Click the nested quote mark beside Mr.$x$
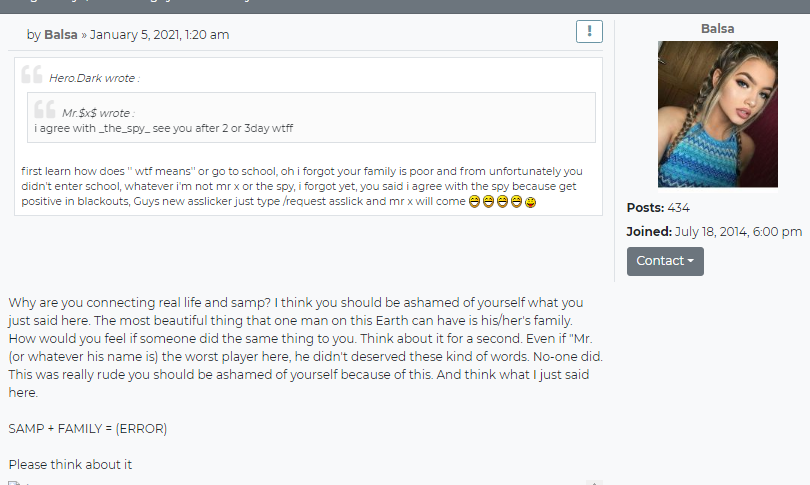 [44, 109]
